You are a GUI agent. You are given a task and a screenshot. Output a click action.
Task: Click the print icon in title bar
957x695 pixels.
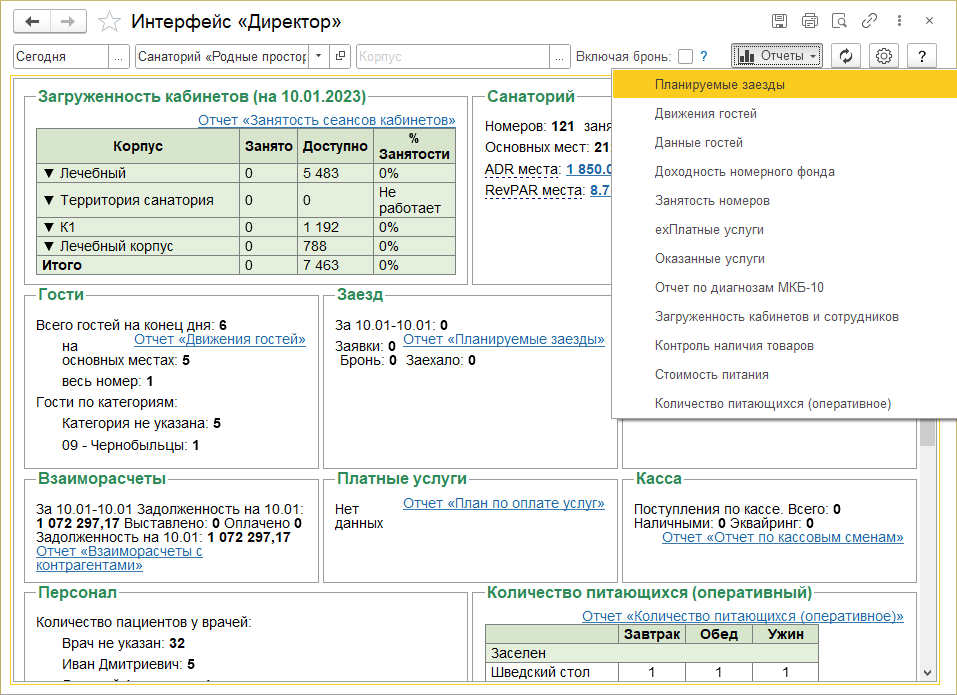[x=810, y=21]
